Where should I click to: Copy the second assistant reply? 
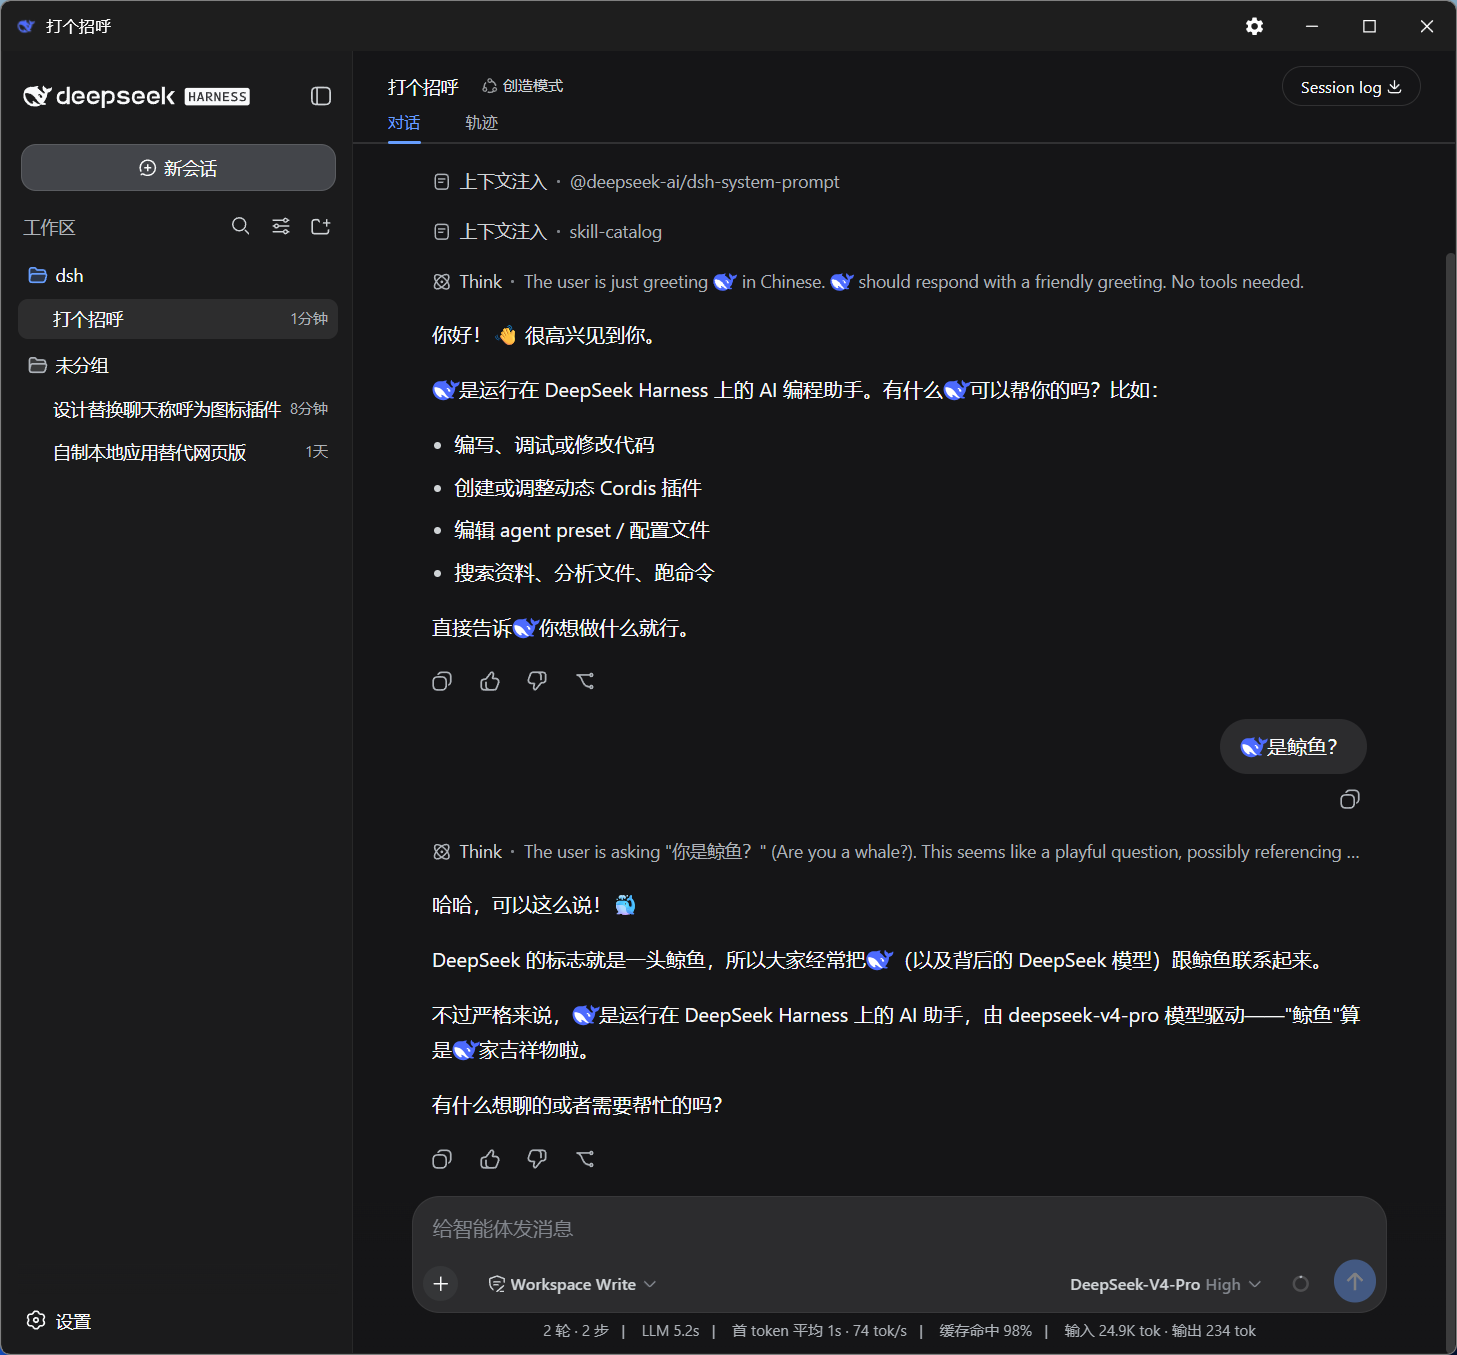(442, 1159)
